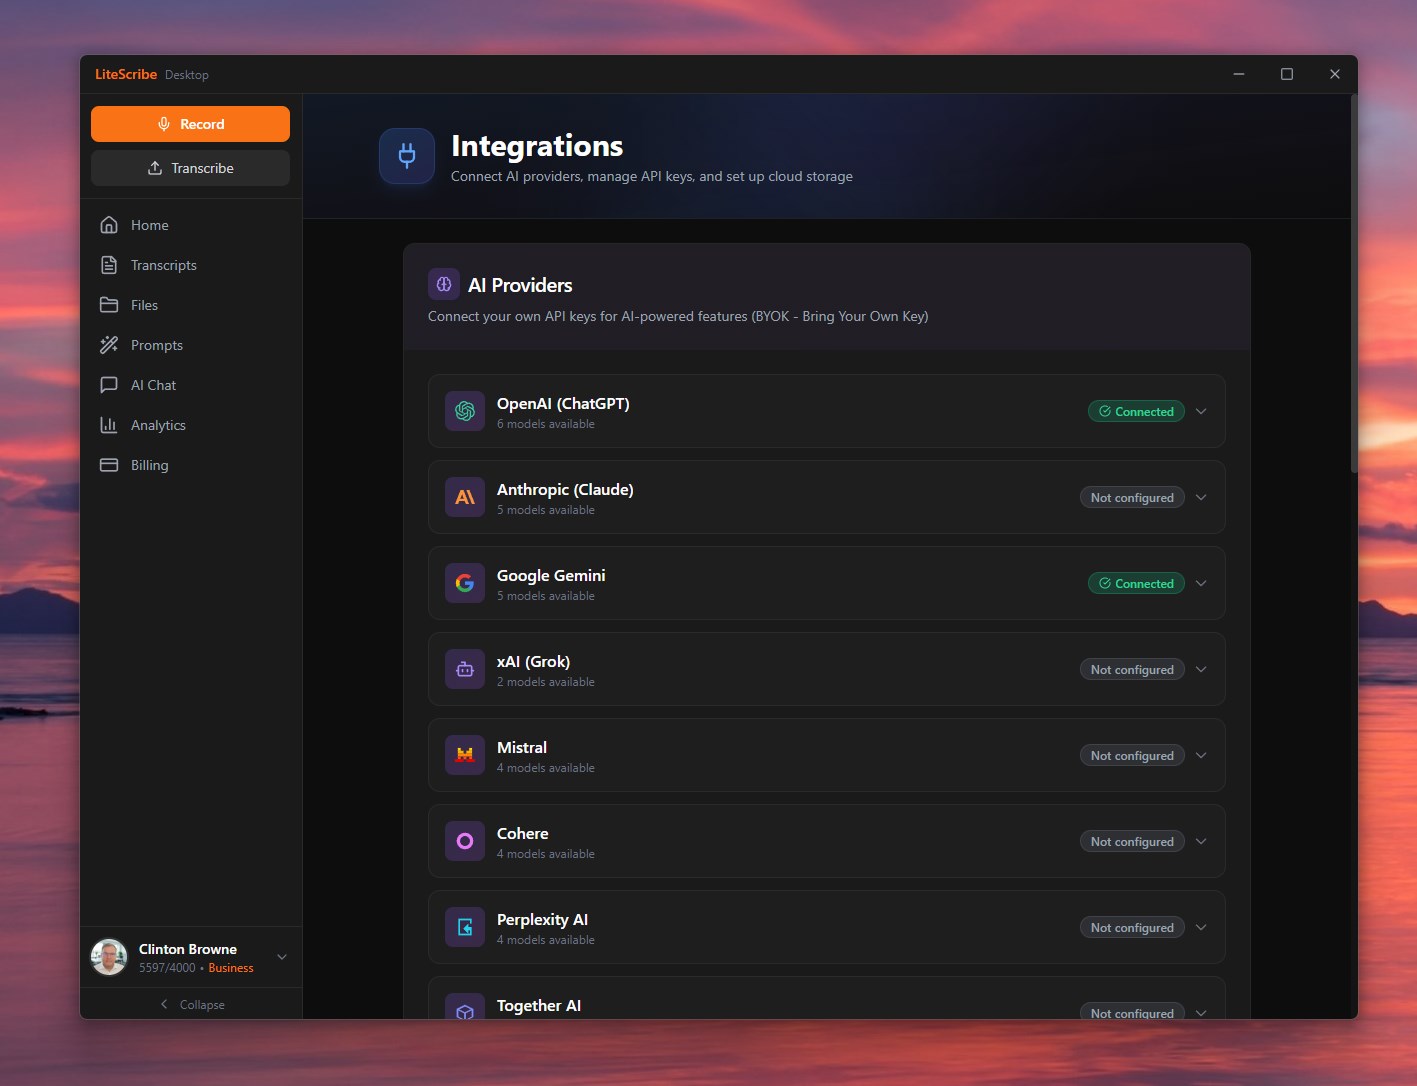Click the OpenAI logo icon
The width and height of the screenshot is (1417, 1086).
(465, 411)
